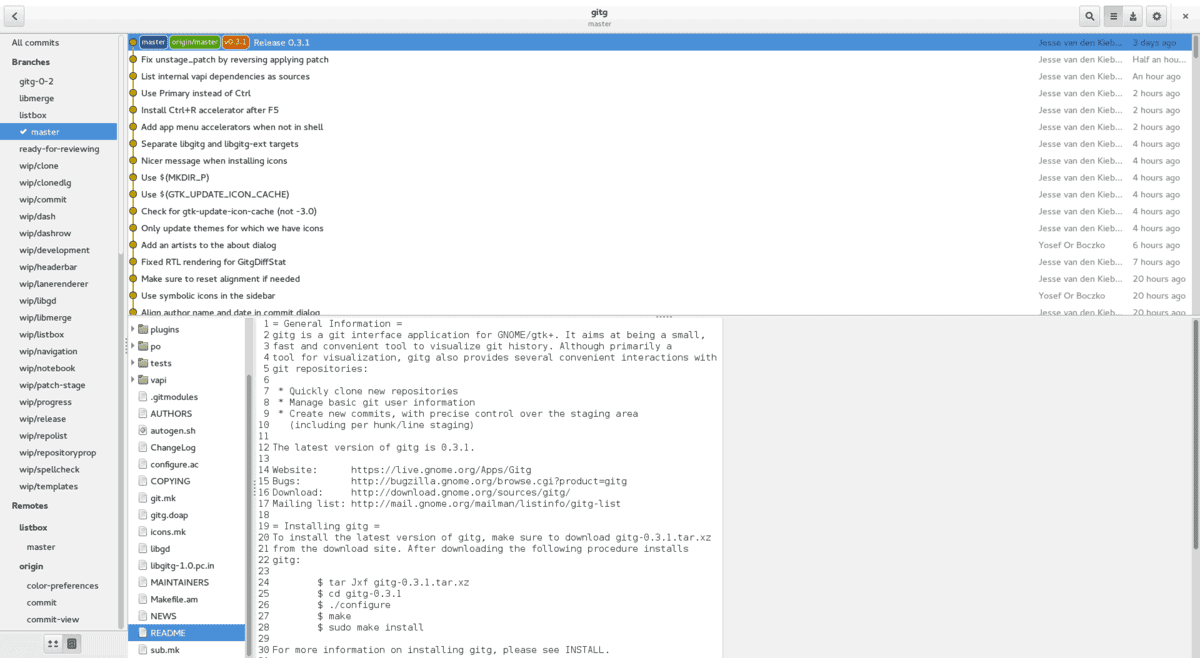Click the back arrow button in header

click(x=16, y=16)
